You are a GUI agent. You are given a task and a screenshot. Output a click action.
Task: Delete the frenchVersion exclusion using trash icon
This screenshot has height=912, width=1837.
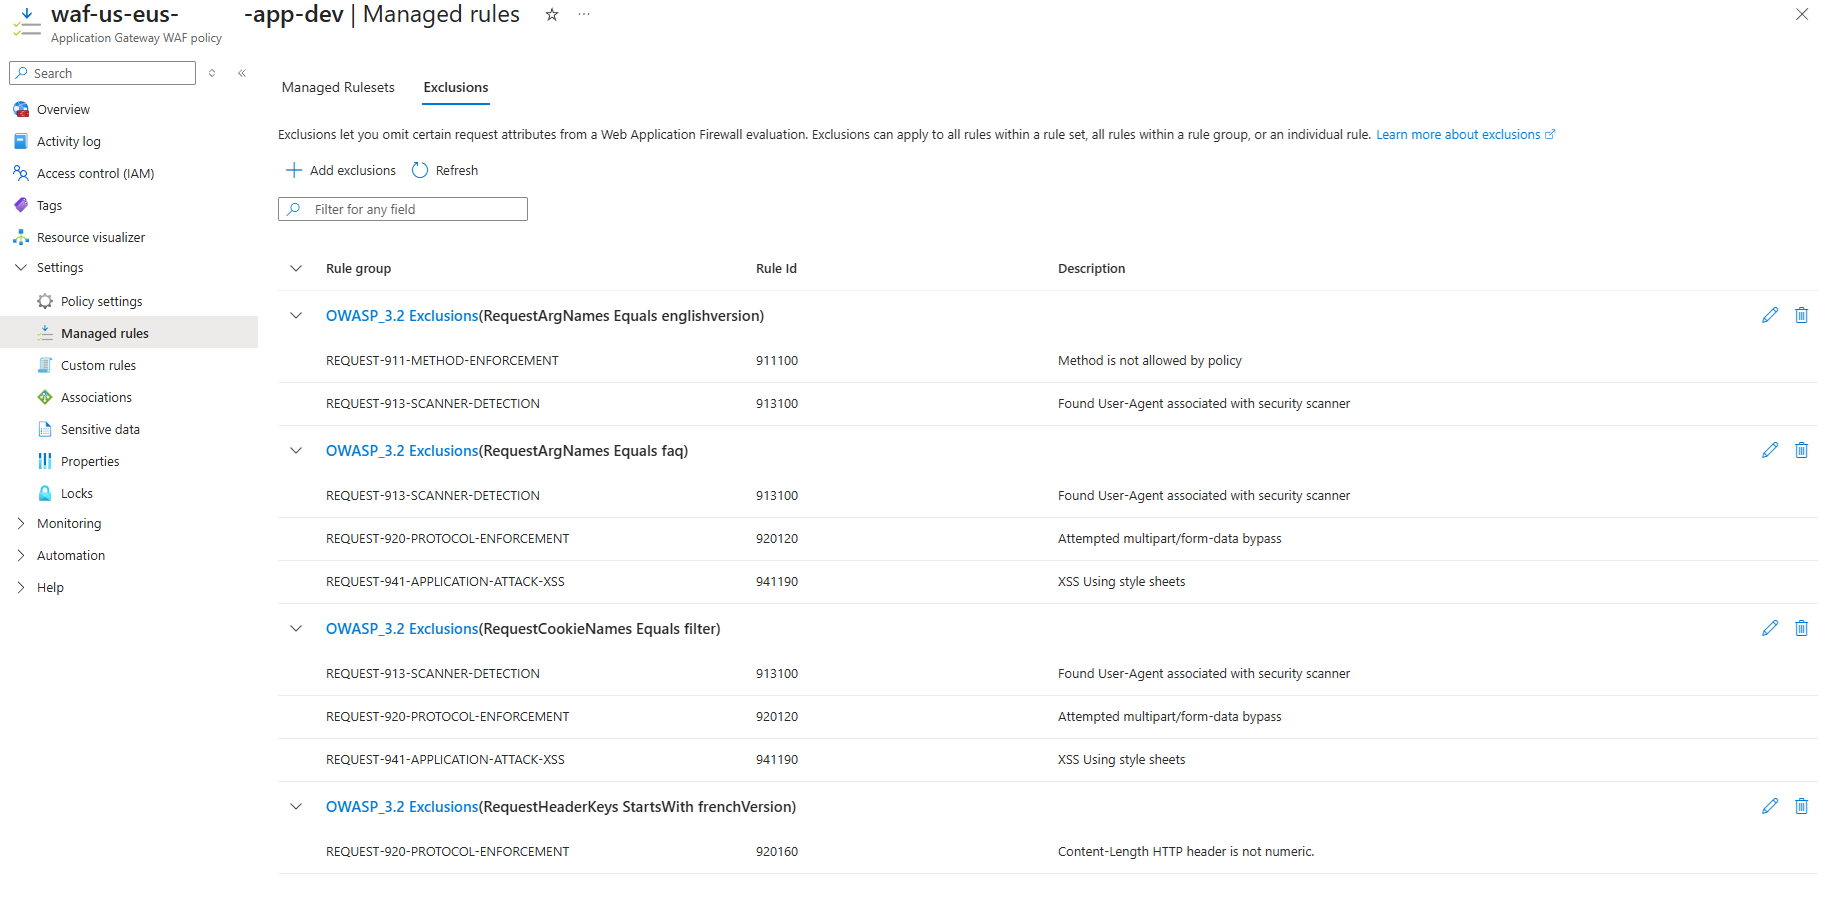click(x=1800, y=806)
